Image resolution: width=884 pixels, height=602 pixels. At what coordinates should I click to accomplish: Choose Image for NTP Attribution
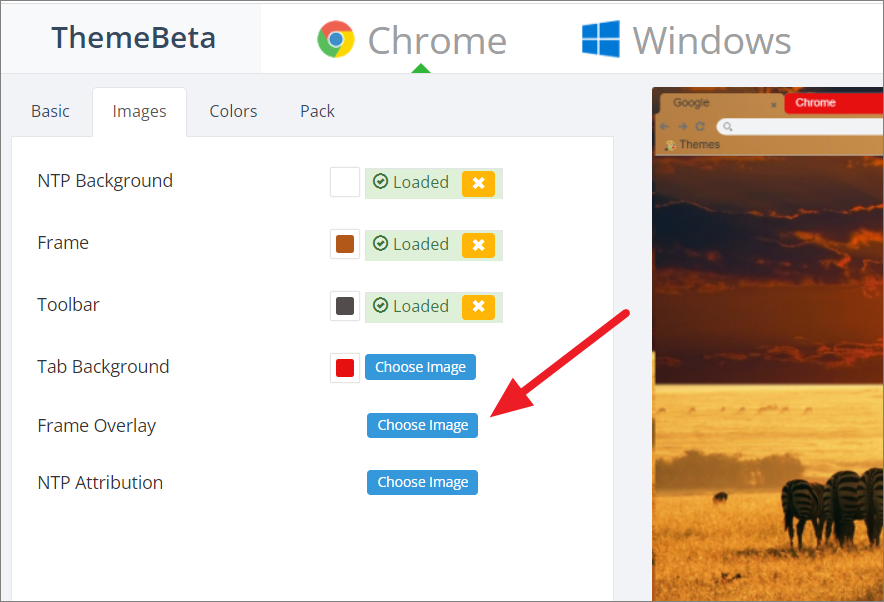422,483
